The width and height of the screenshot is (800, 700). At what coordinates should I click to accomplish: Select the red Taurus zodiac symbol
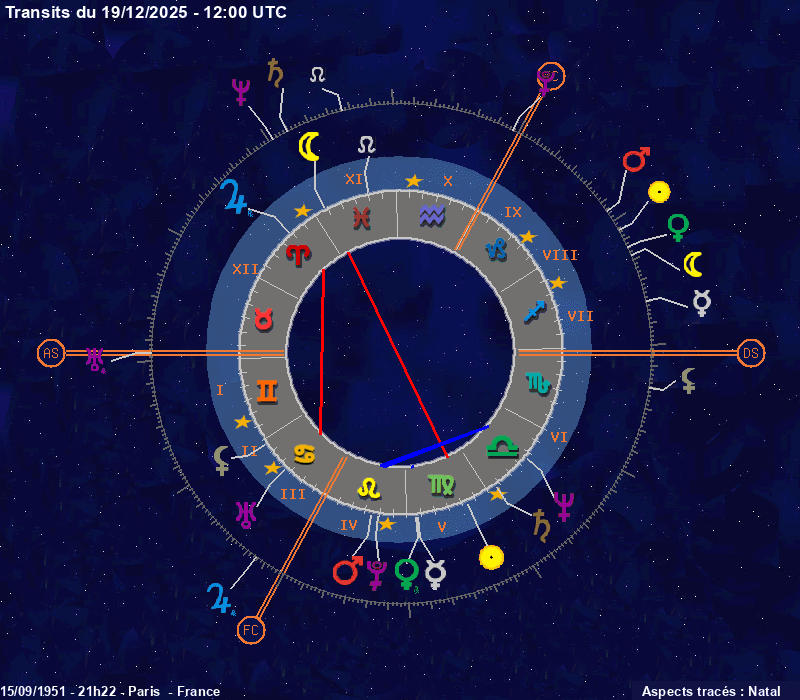point(264,320)
